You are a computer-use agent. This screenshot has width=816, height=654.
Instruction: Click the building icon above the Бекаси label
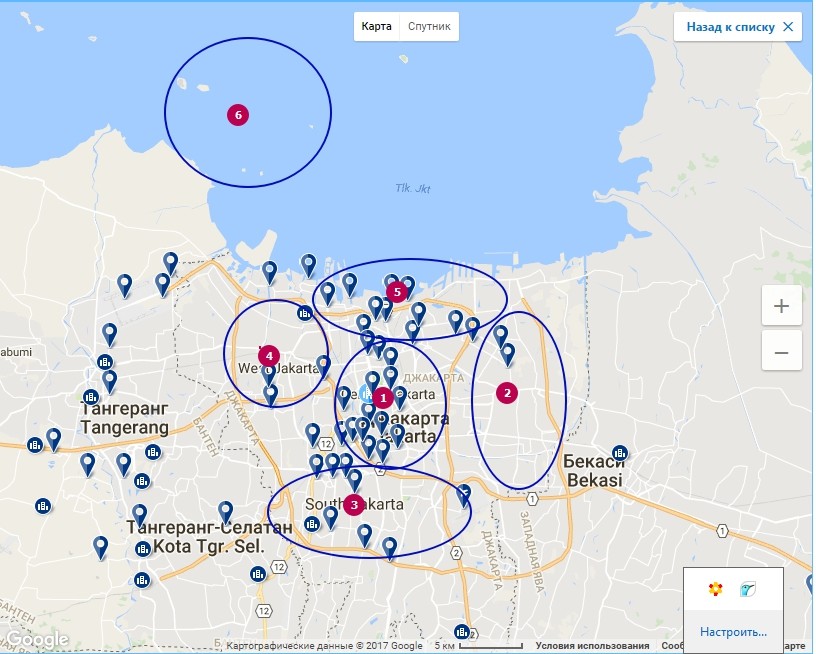[620, 452]
